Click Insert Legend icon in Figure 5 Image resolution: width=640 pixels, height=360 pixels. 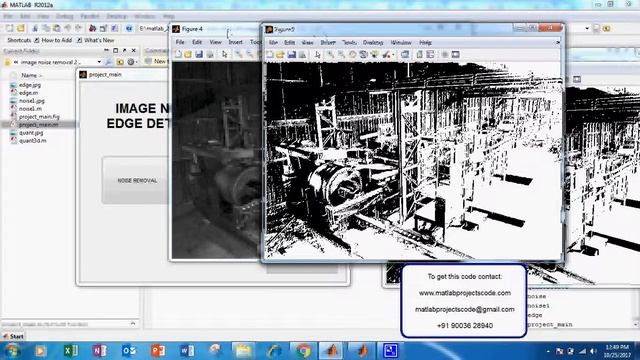[x=430, y=54]
